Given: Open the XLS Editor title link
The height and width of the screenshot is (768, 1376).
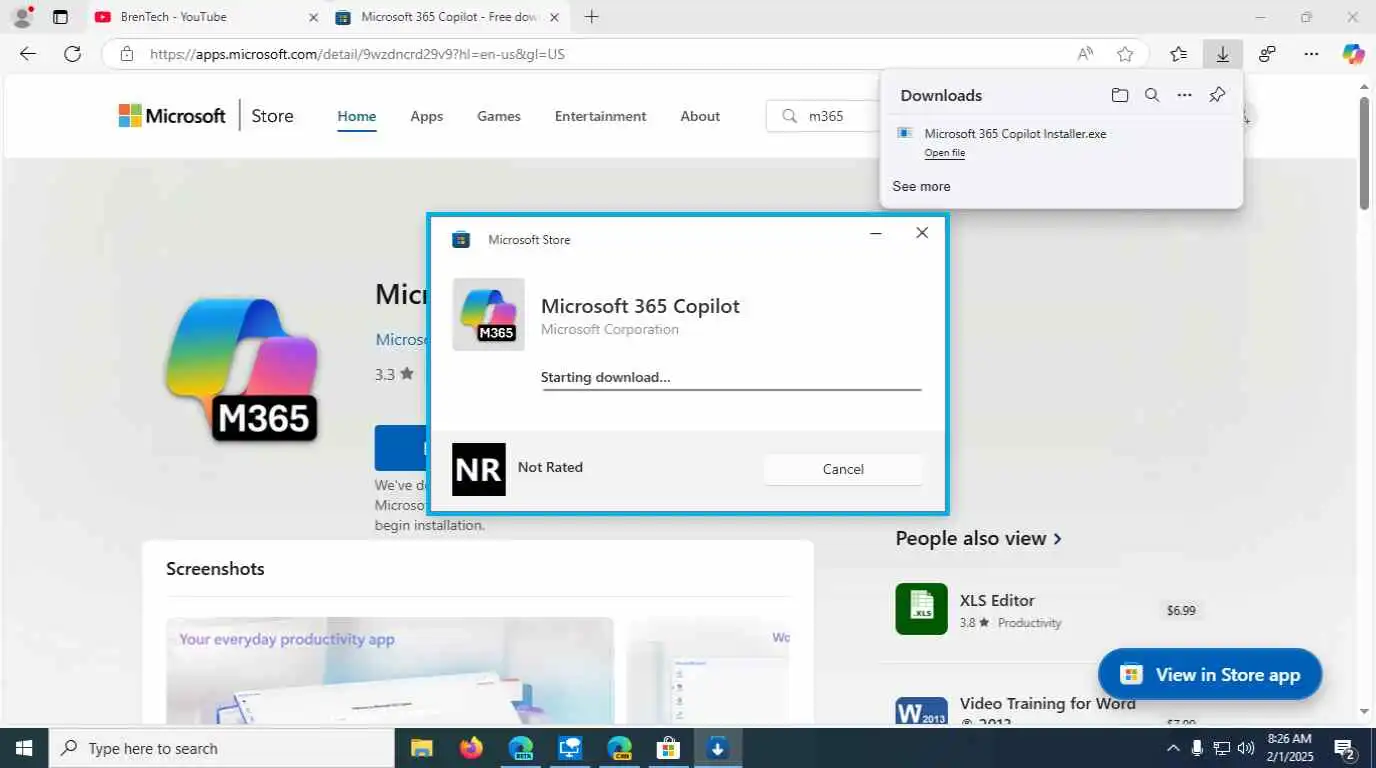Looking at the screenshot, I should click(x=997, y=600).
